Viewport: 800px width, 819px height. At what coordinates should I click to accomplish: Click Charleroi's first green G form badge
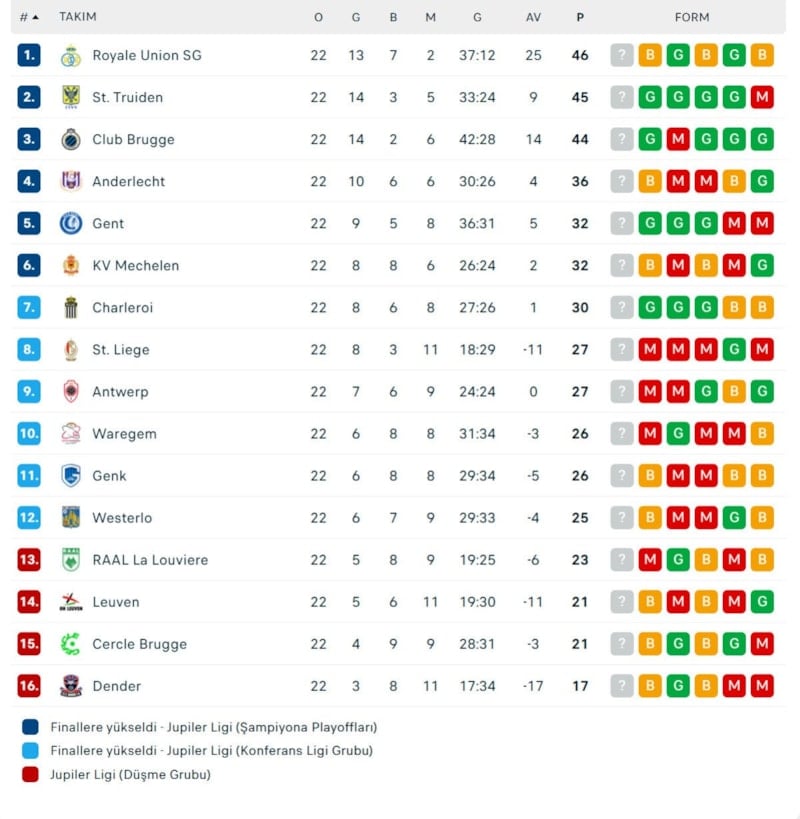(650, 308)
